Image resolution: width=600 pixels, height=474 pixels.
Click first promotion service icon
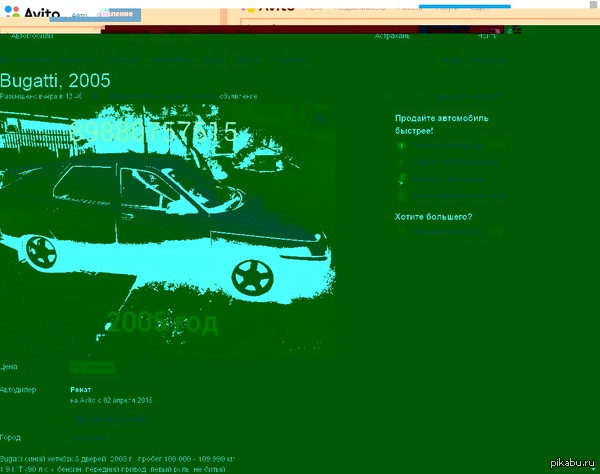pyautogui.click(x=401, y=146)
